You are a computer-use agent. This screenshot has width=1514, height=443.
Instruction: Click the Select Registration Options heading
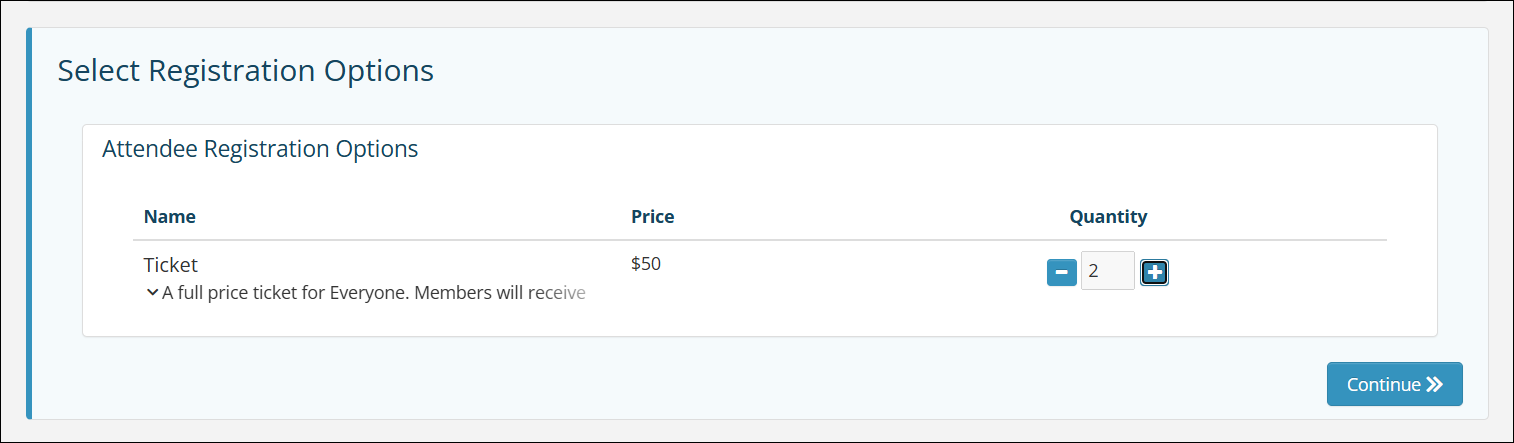point(246,71)
